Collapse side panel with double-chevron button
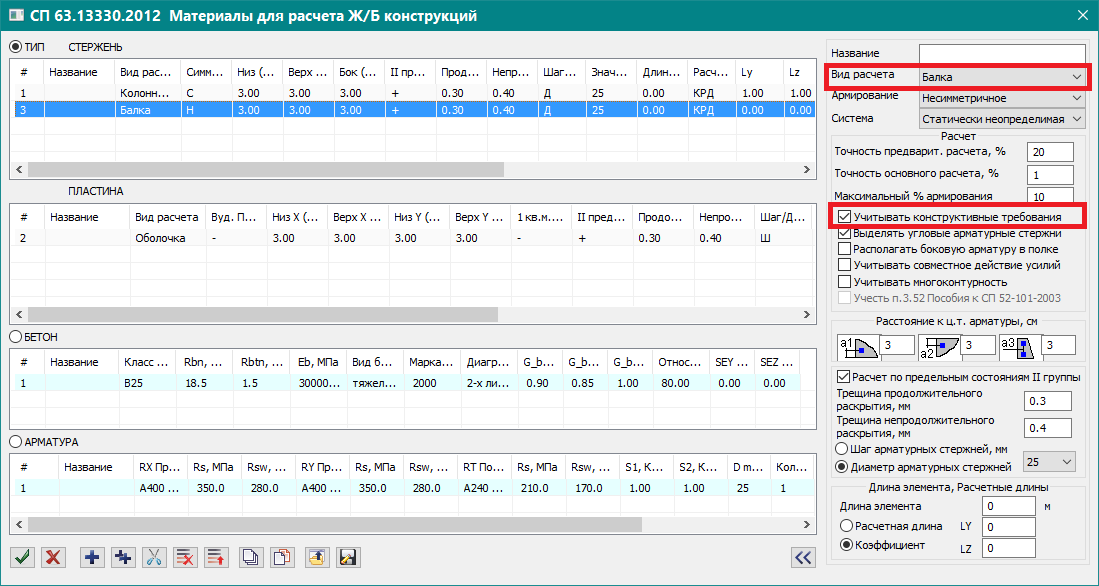This screenshot has height=586, width=1099. click(x=801, y=558)
